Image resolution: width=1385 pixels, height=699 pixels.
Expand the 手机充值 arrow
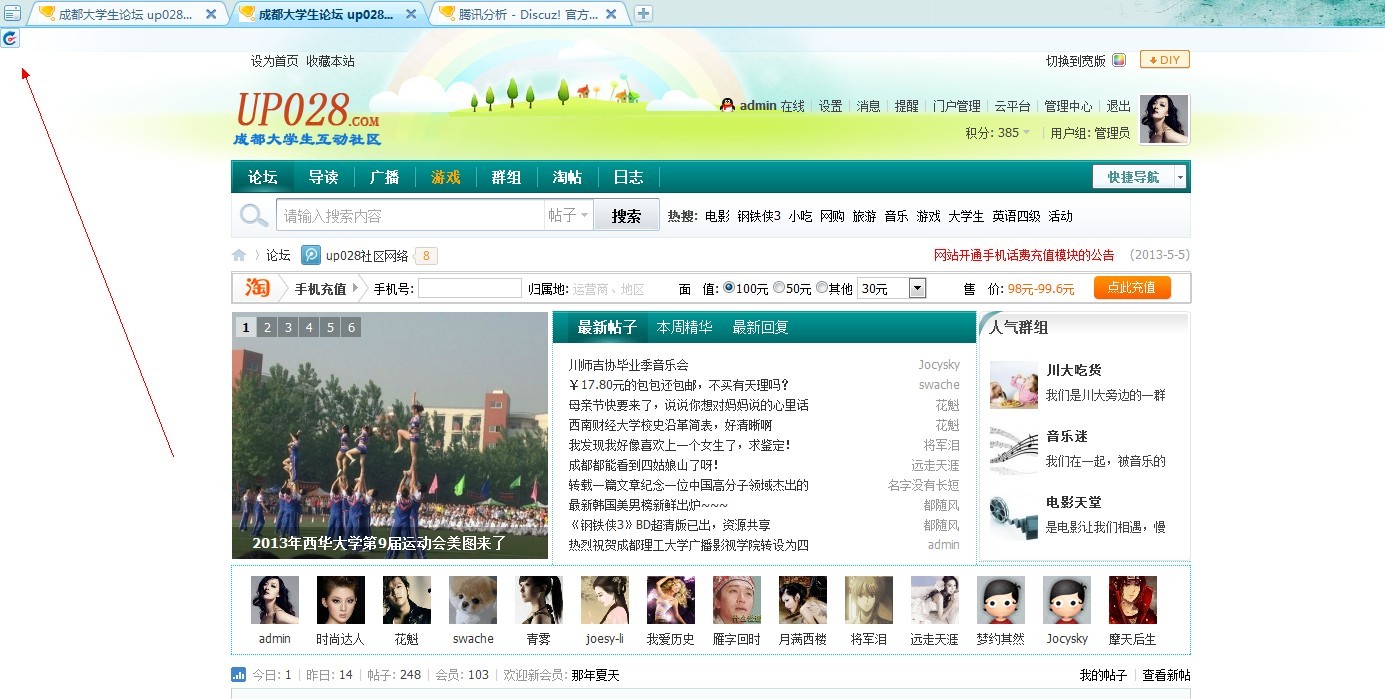(x=355, y=288)
